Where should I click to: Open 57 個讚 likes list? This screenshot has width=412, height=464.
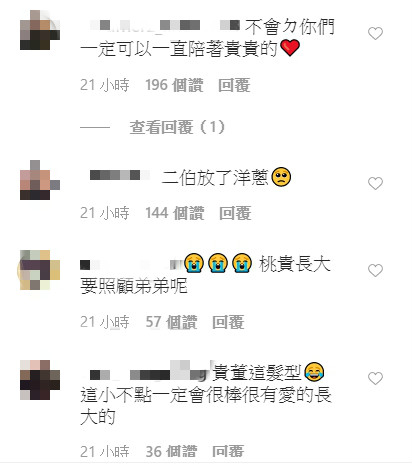(x=171, y=322)
